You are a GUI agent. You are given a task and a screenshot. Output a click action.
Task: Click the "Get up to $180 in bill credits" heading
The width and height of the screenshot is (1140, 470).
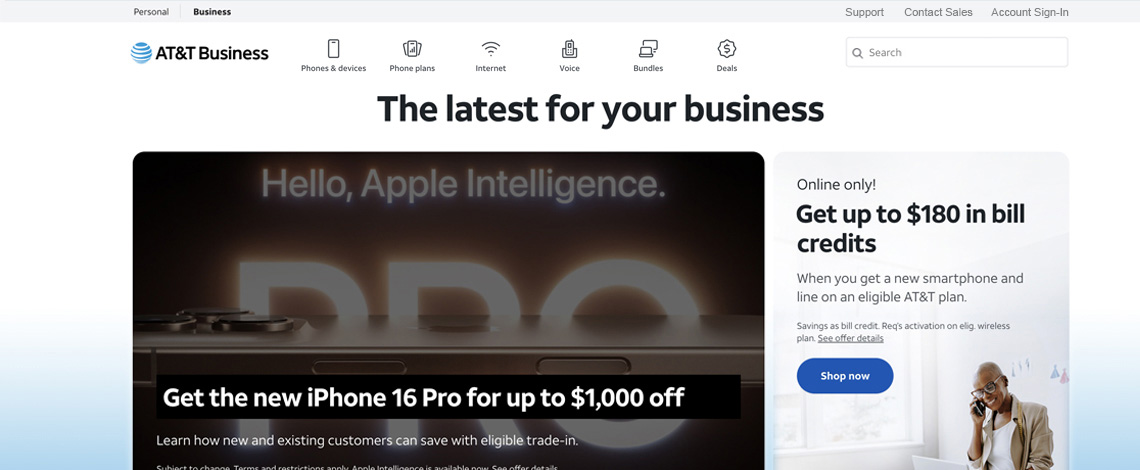click(x=910, y=228)
